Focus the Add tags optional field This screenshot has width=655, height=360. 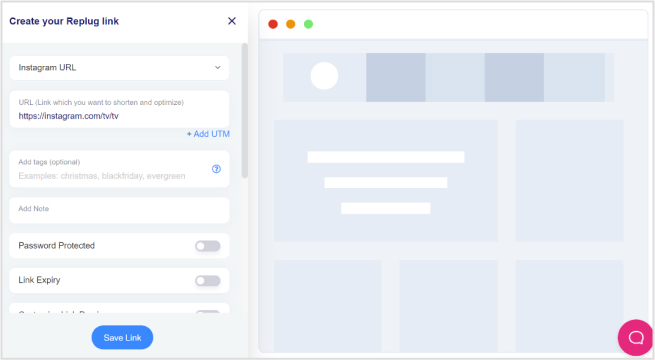tap(119, 169)
